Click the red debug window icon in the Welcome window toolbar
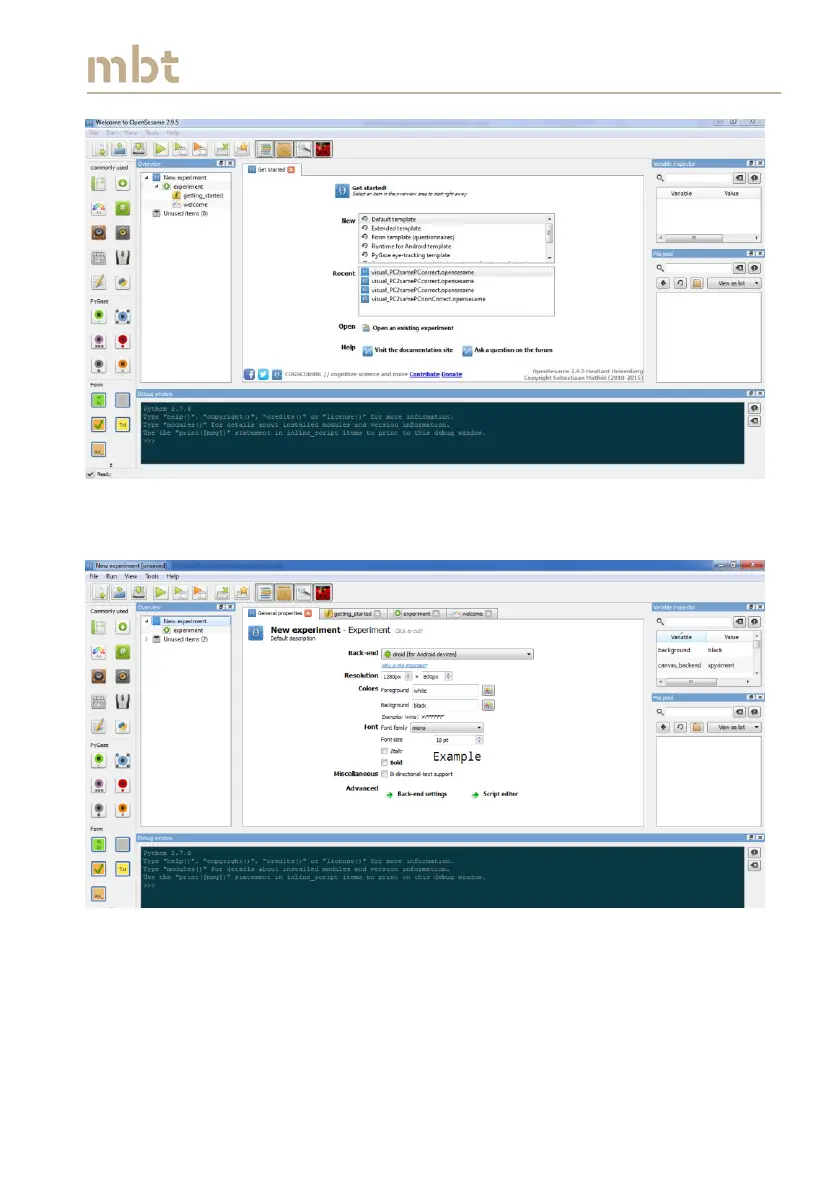Screen dimensions: 839x1191 323,149
